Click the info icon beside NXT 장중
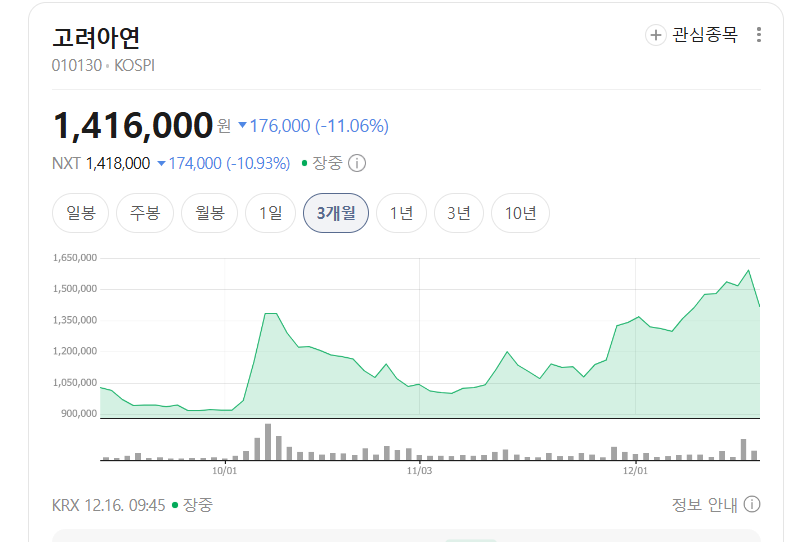807x542 pixels. [357, 163]
